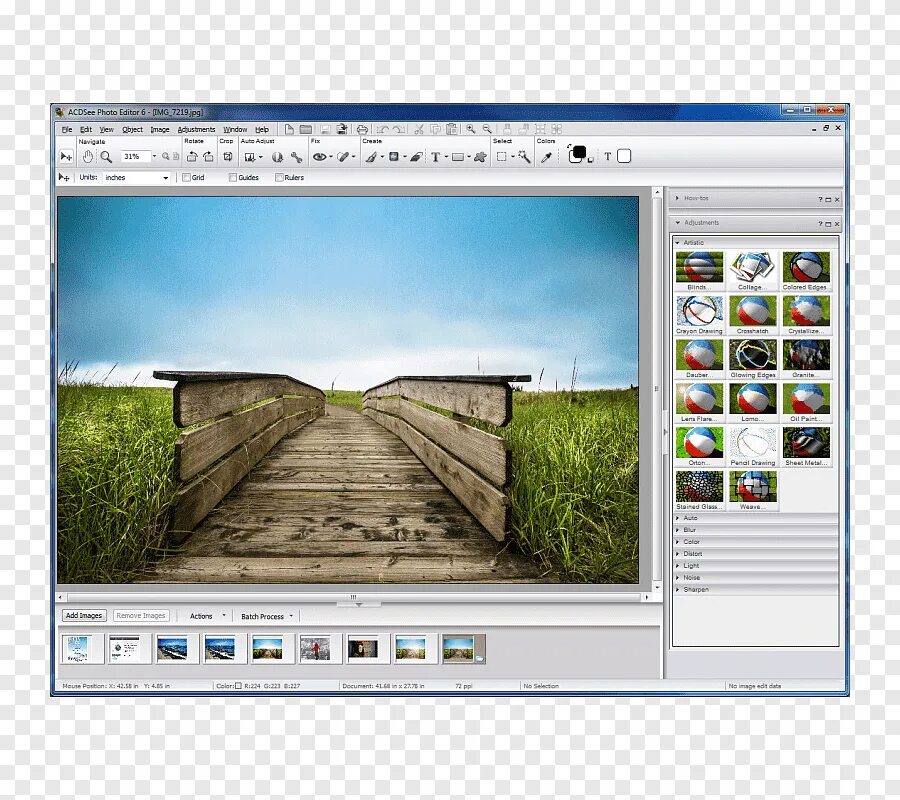900x800 pixels.
Task: Click the Auto Adjust color globe icon
Action: tap(277, 157)
